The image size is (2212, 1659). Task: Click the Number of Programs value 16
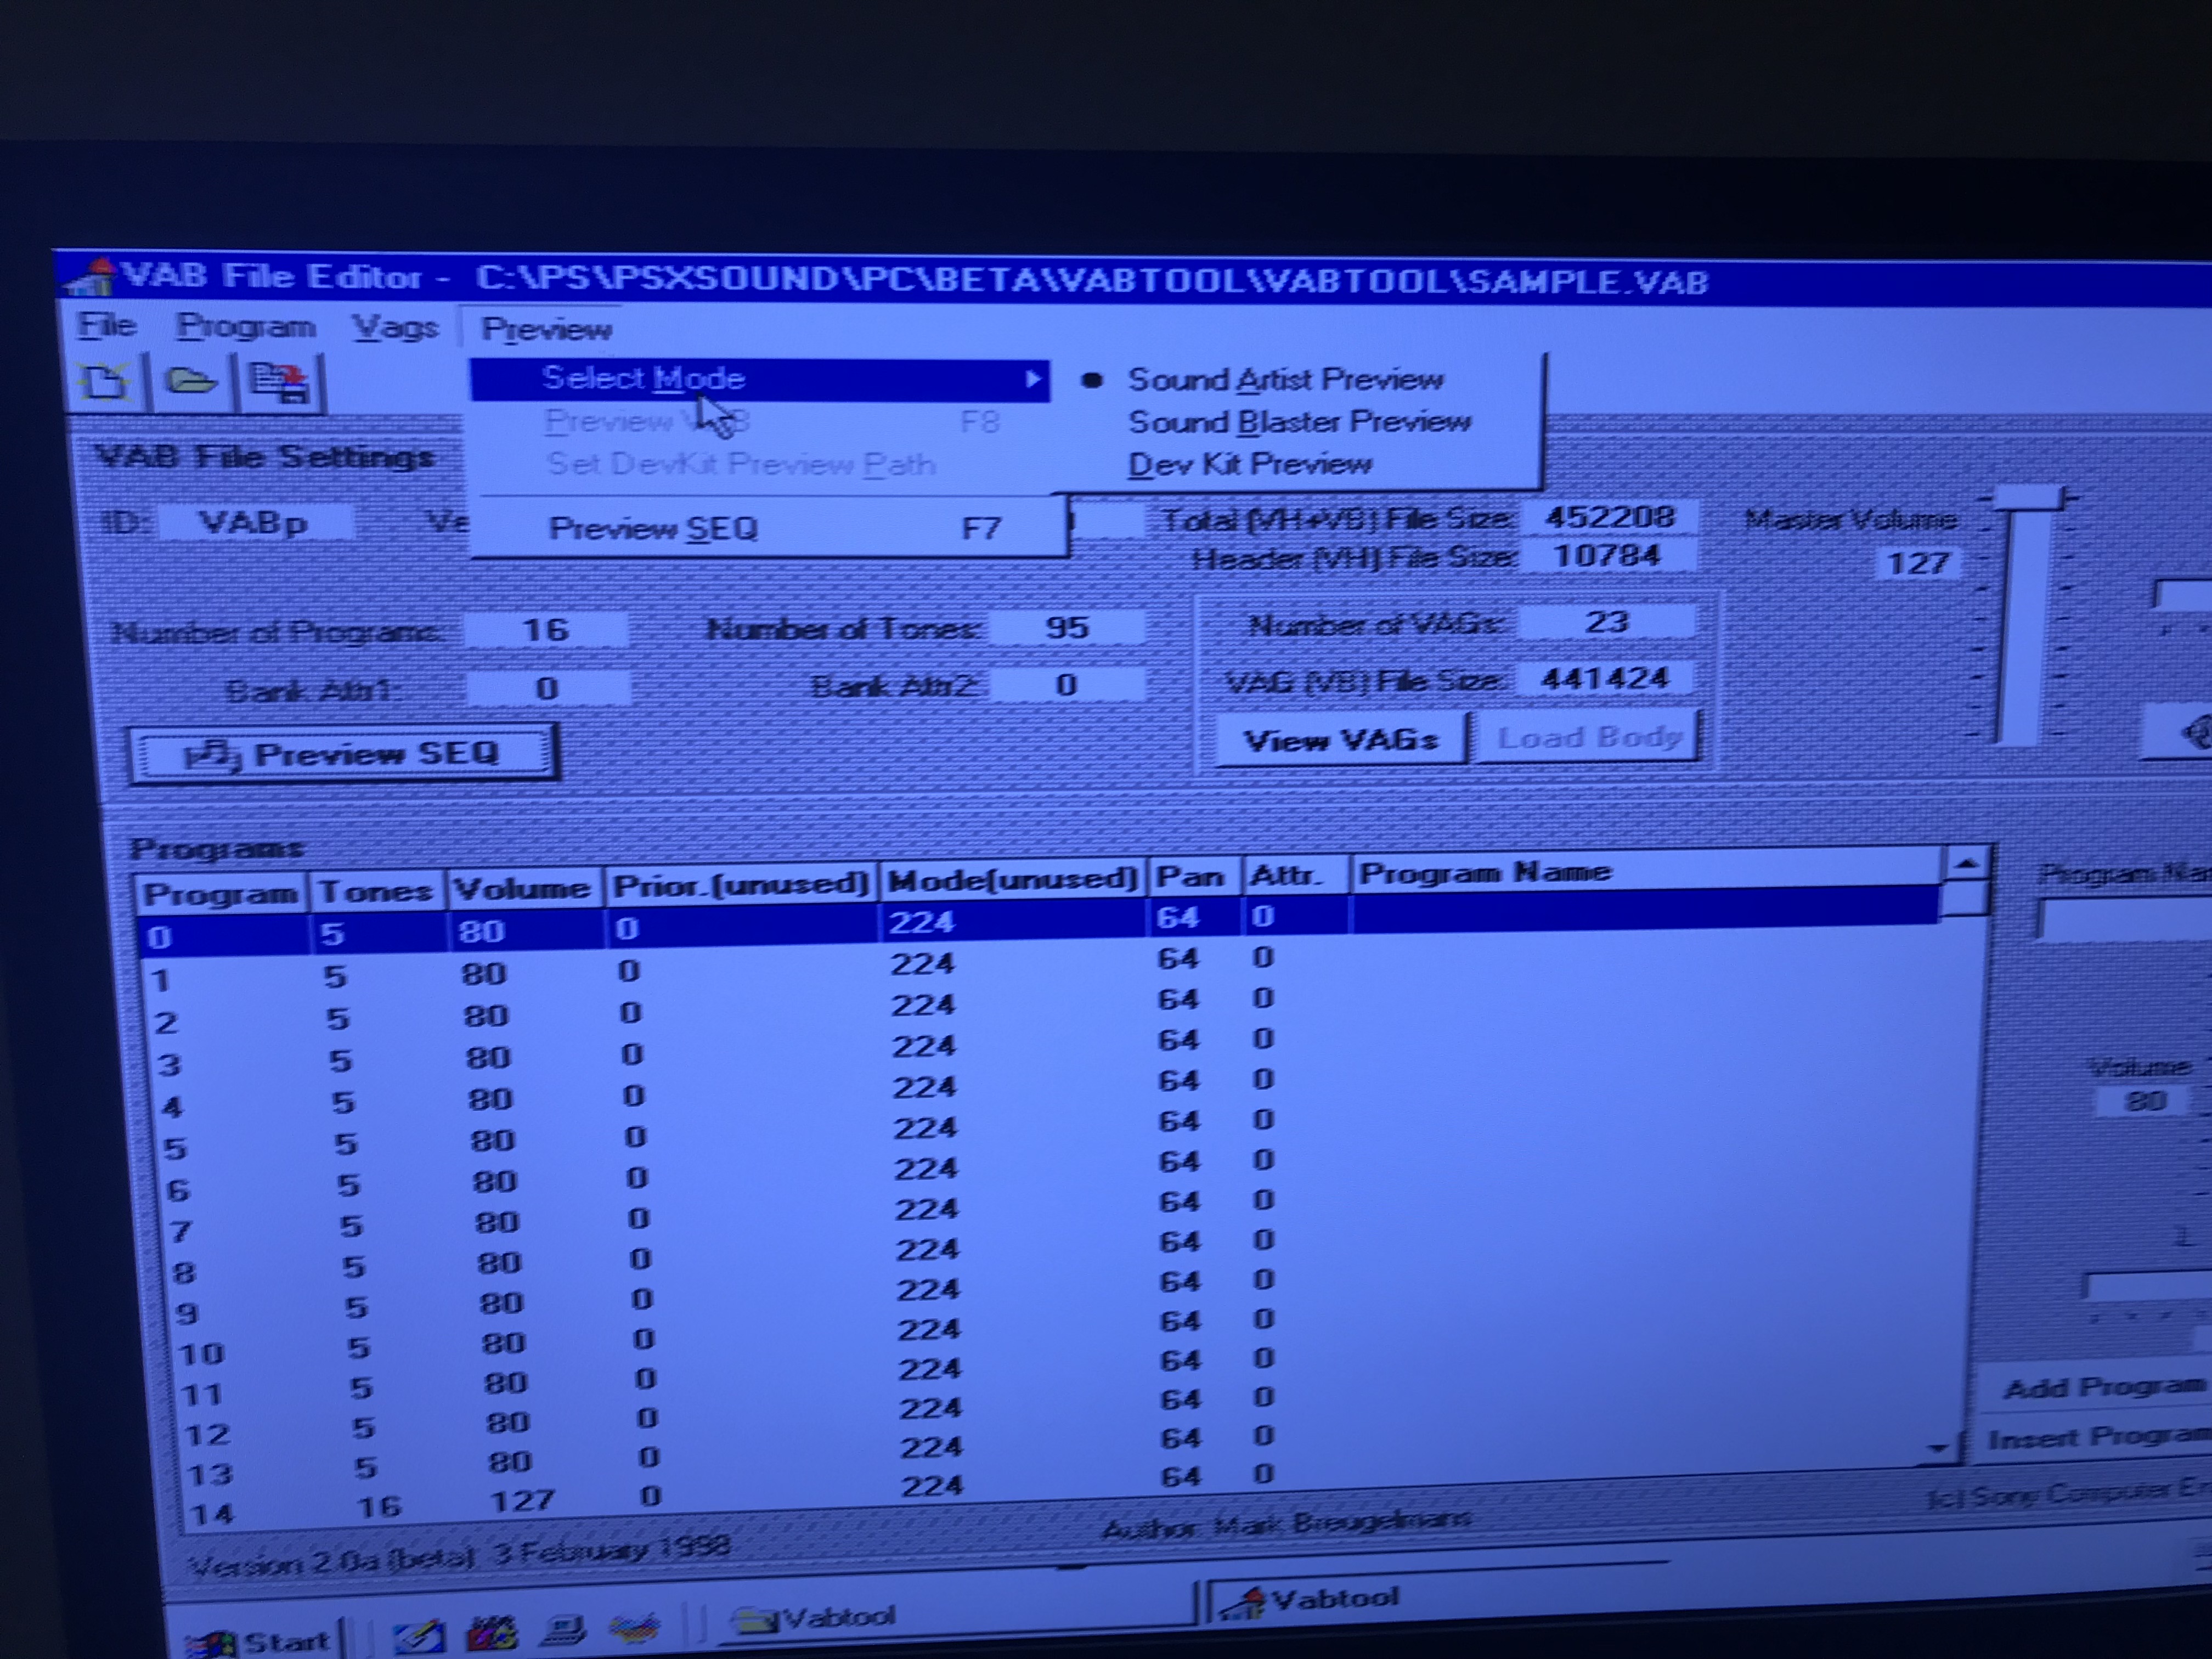546,630
